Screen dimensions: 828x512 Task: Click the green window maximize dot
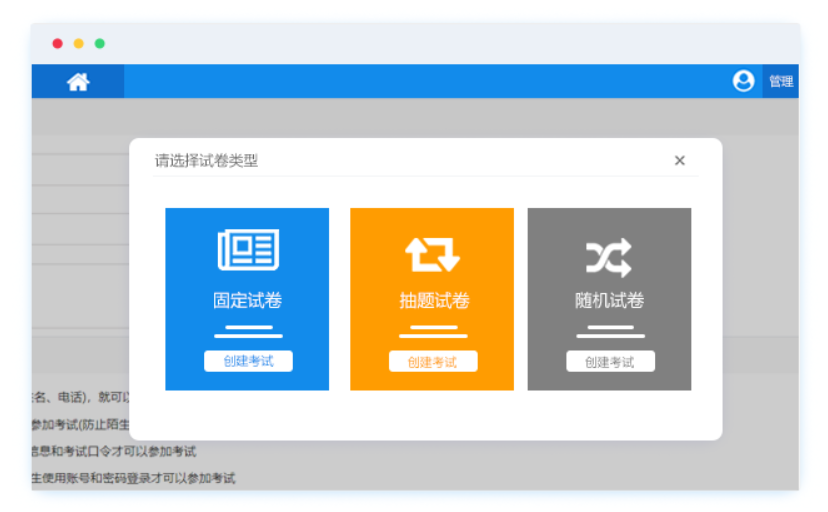[100, 44]
